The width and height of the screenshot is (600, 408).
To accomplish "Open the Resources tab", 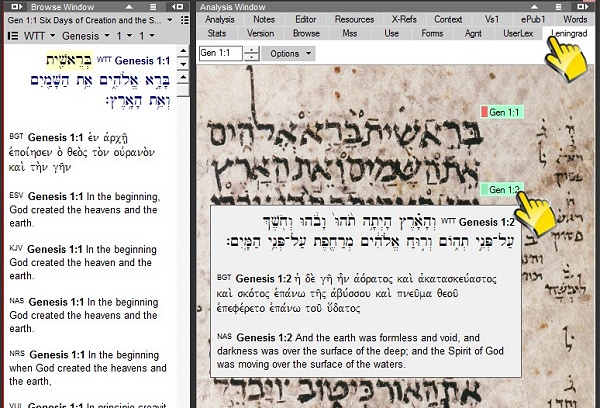I will coord(354,20).
